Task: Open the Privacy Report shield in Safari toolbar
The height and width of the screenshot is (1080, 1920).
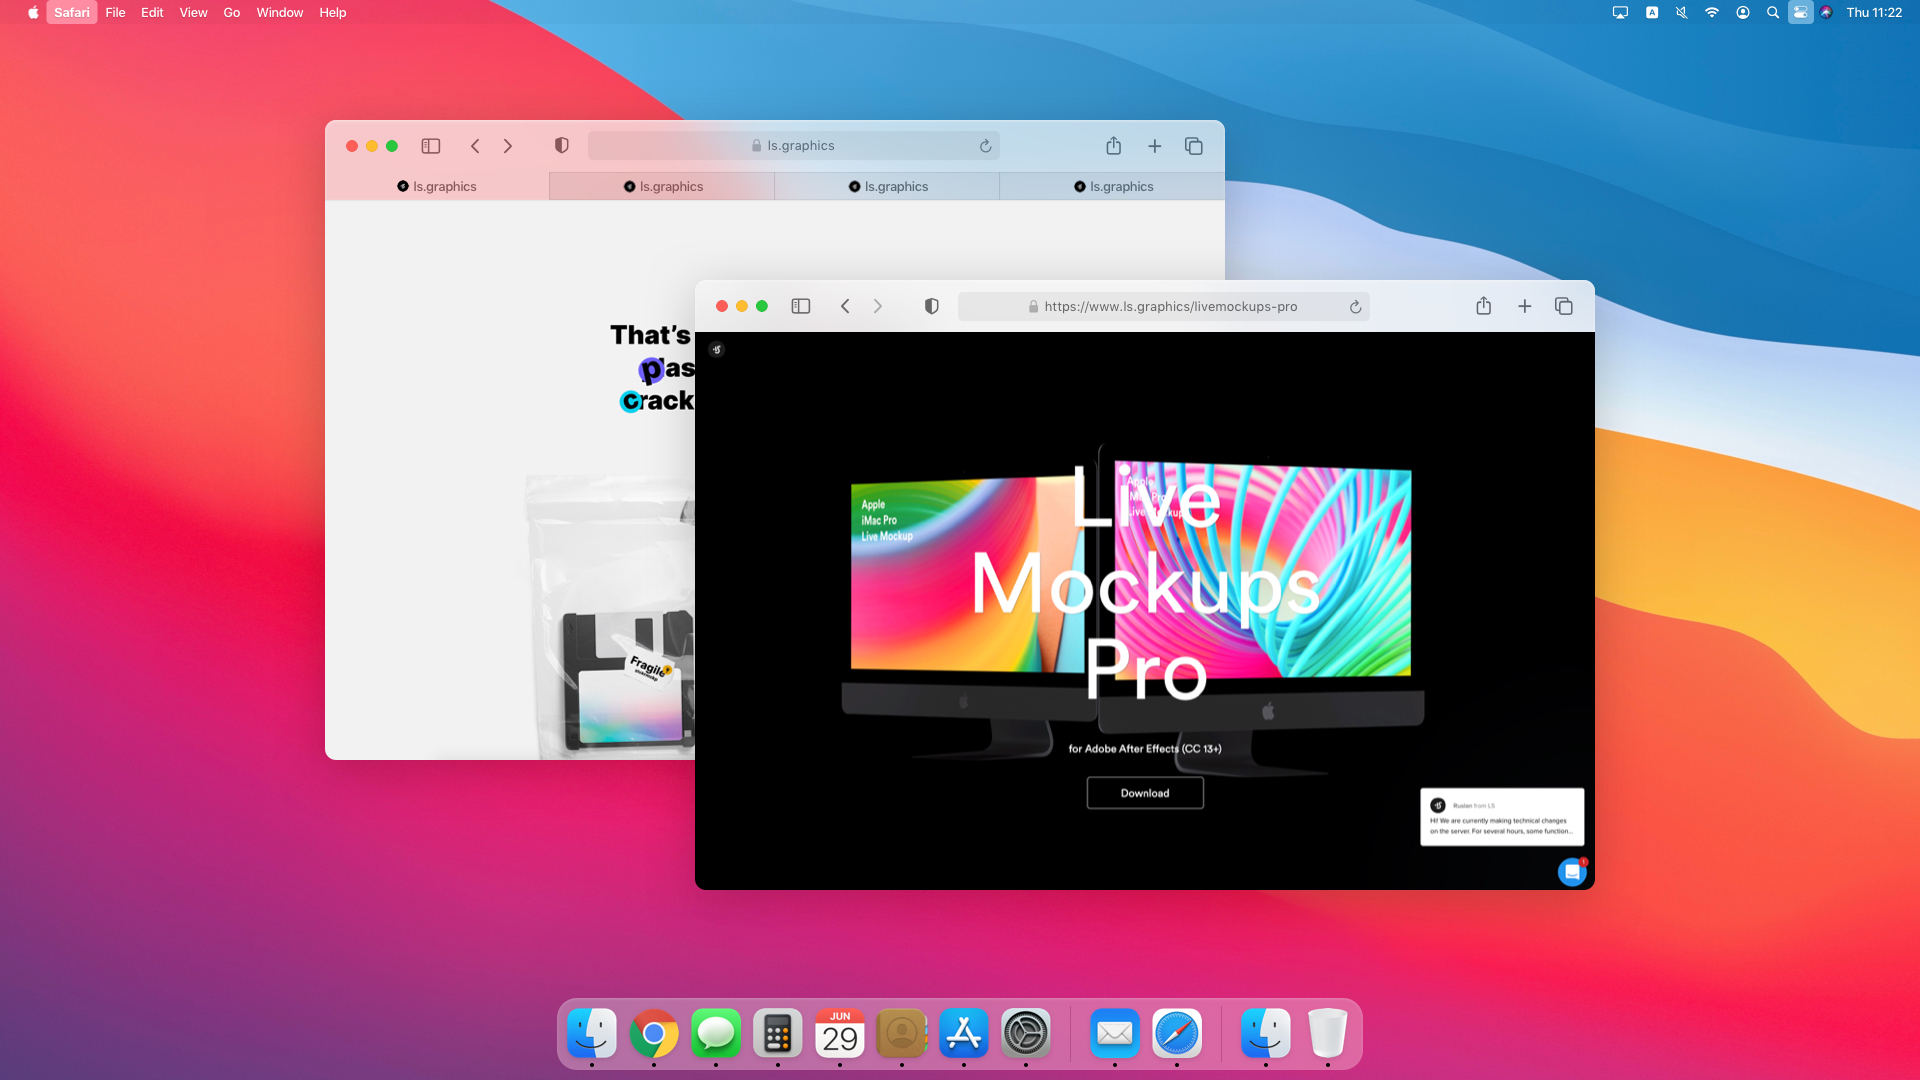Action: [931, 306]
